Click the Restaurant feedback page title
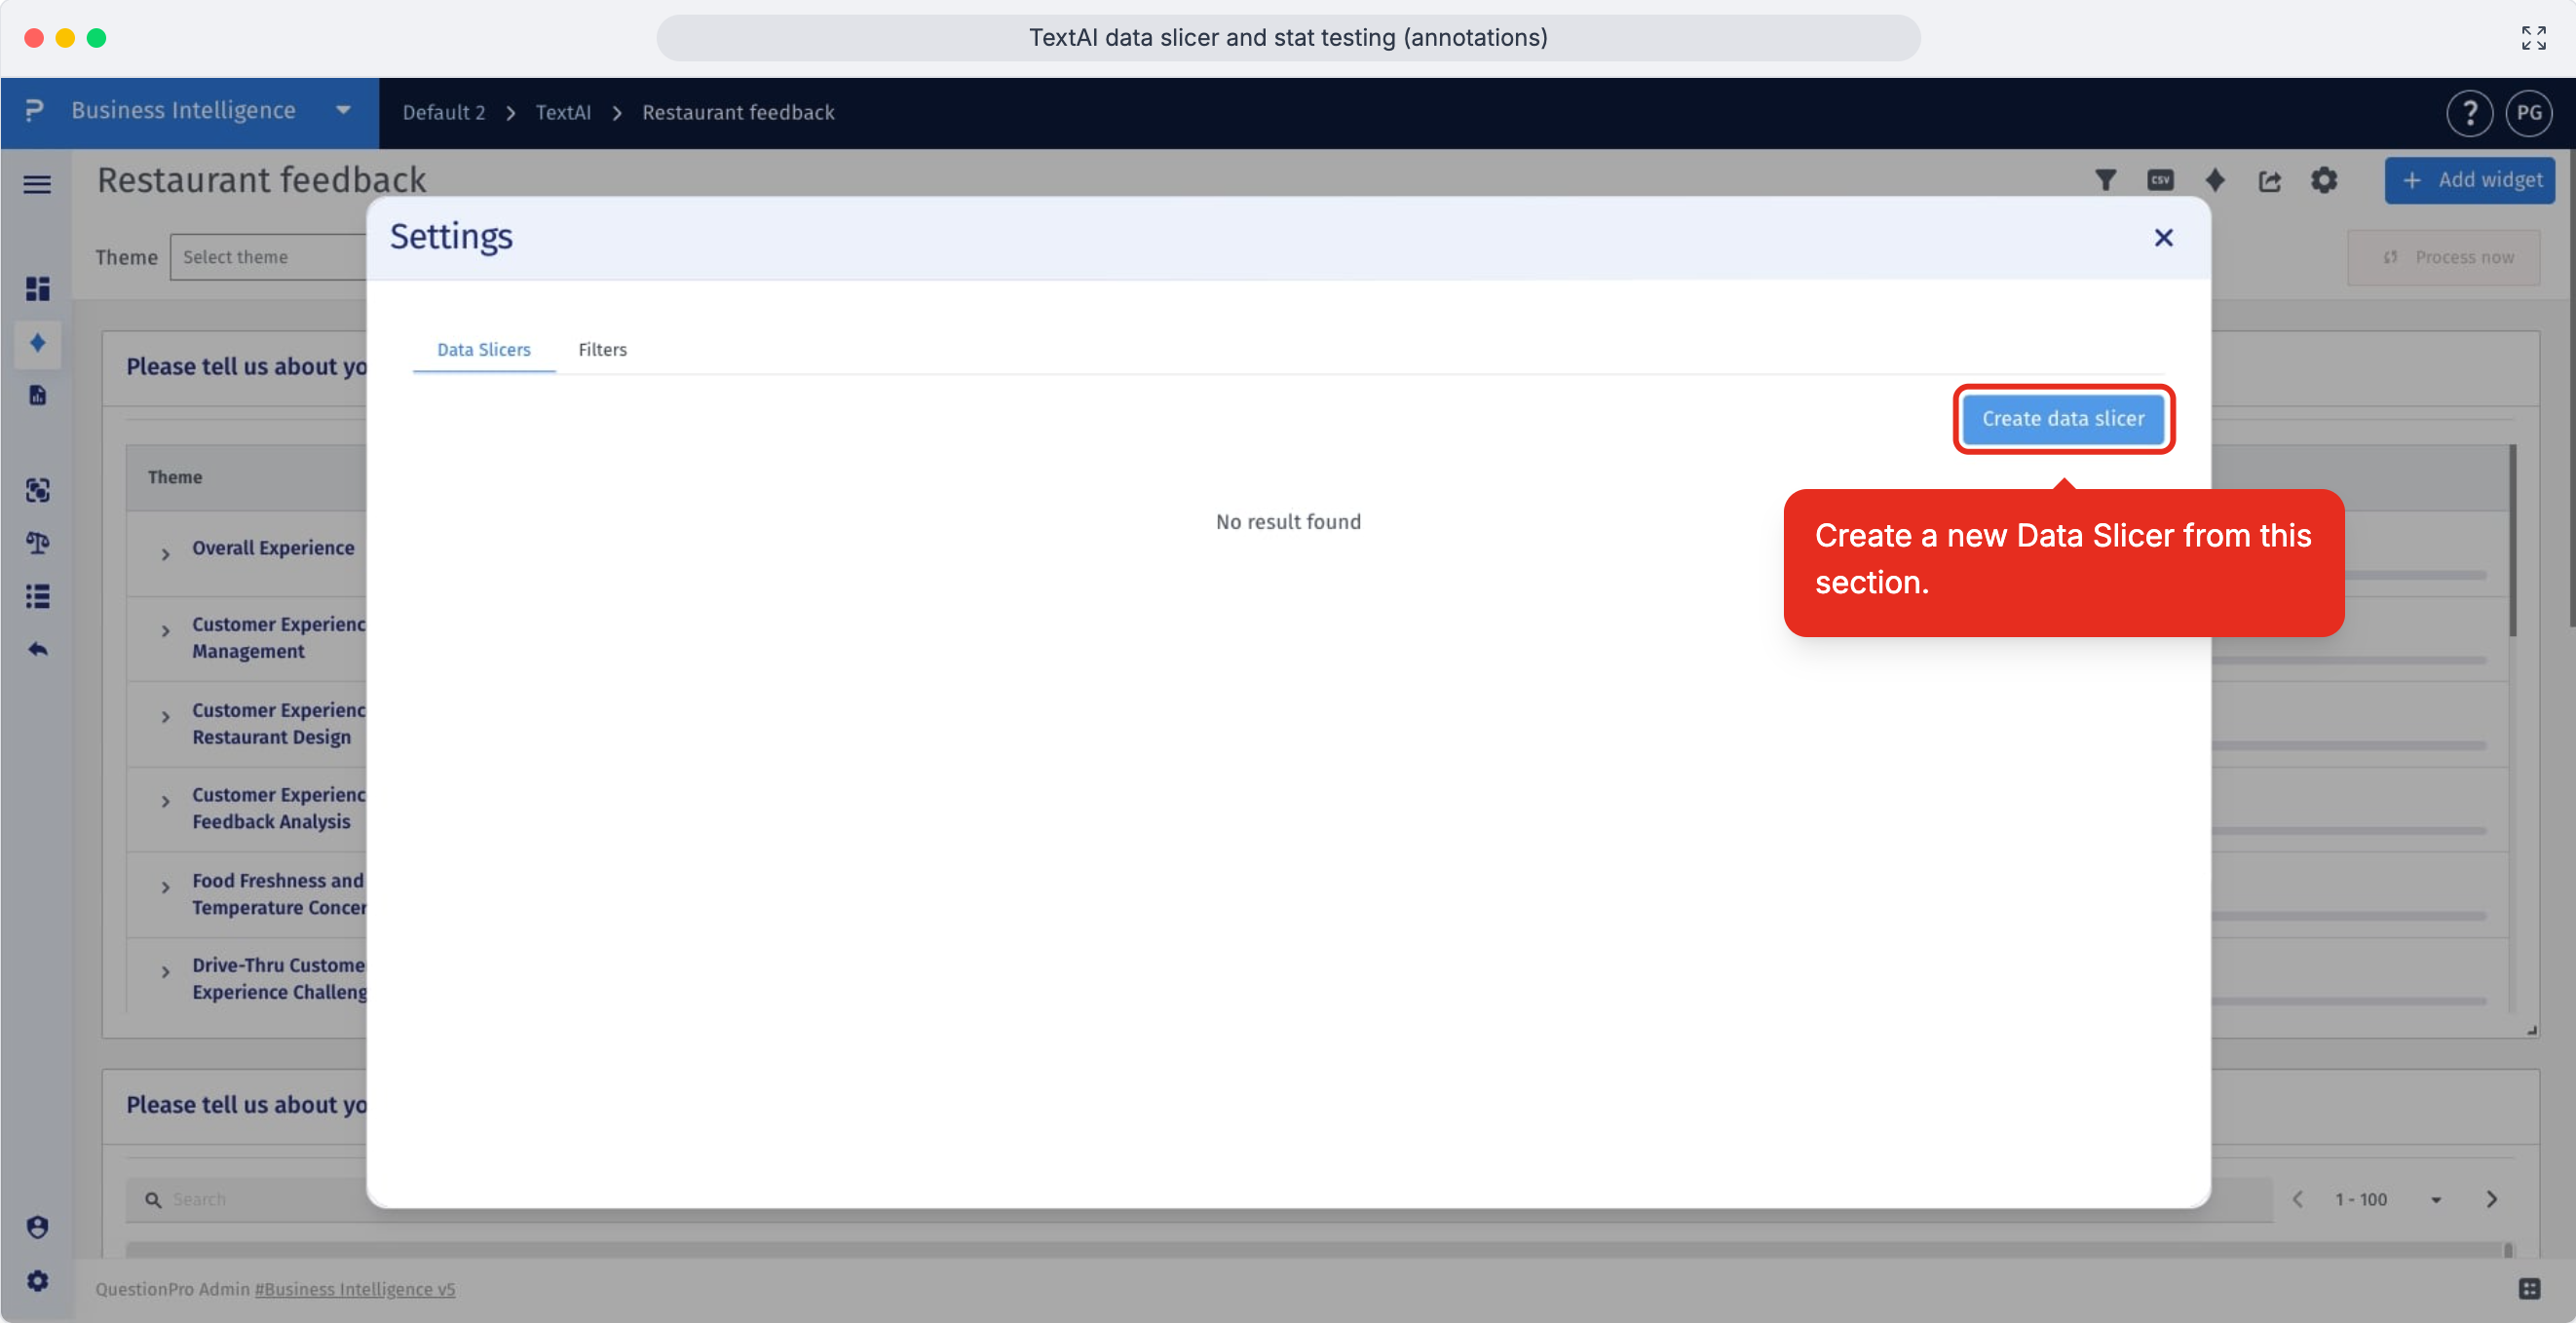Screen dimensions: 2576x1323 (261, 180)
